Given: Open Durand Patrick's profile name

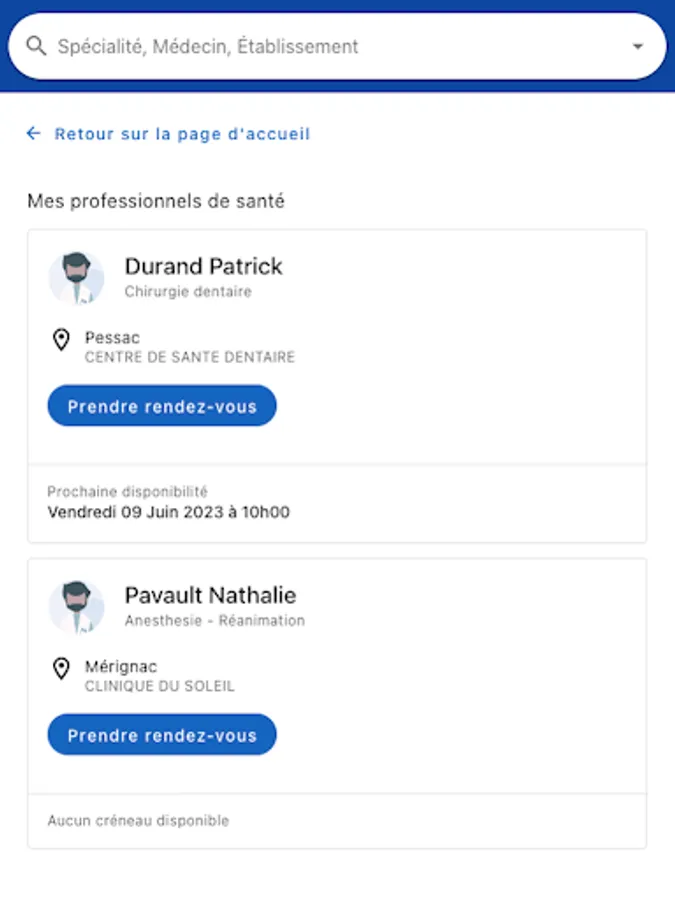Looking at the screenshot, I should pyautogui.click(x=204, y=266).
